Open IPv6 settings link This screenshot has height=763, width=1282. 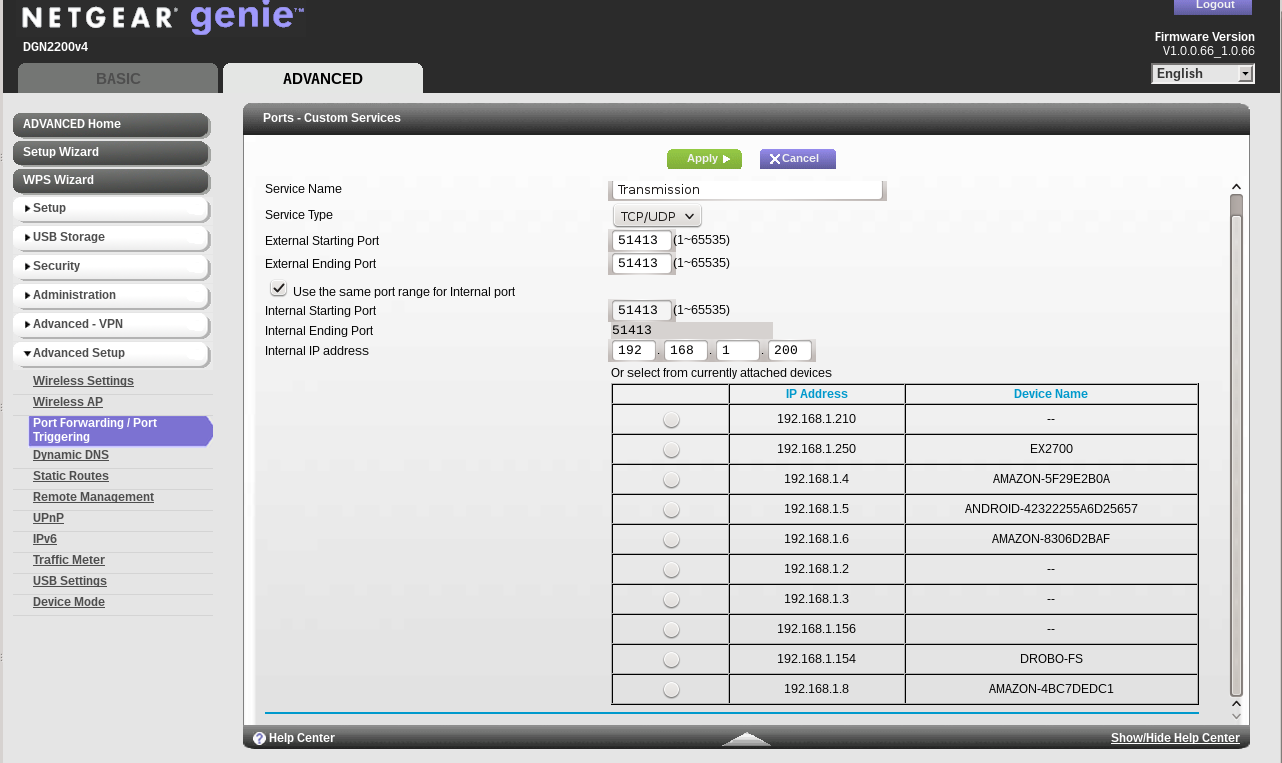(45, 539)
